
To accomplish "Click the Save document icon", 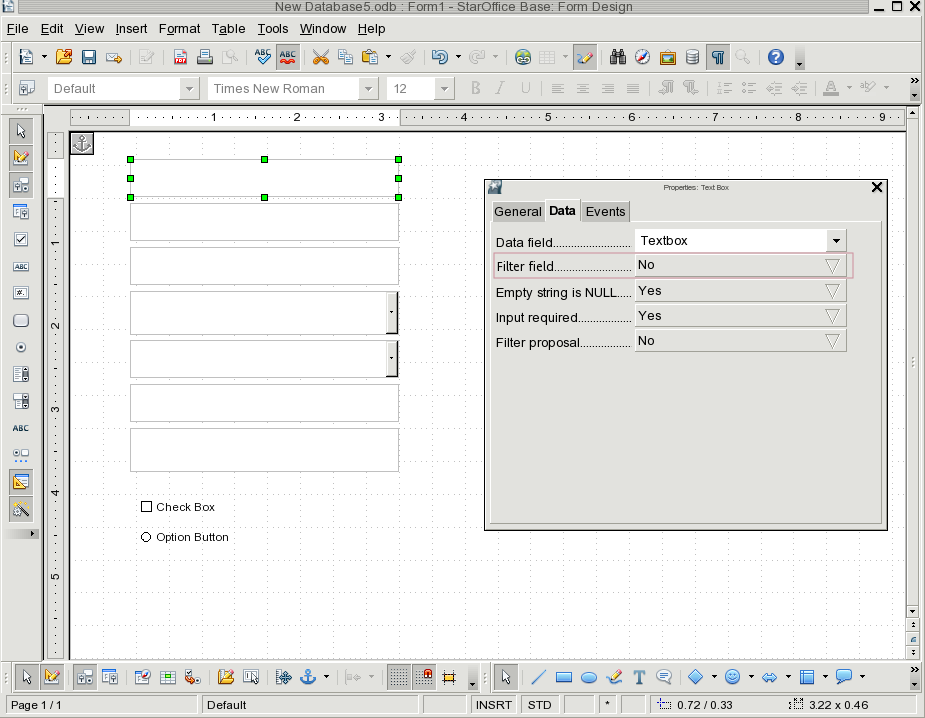I will (89, 58).
